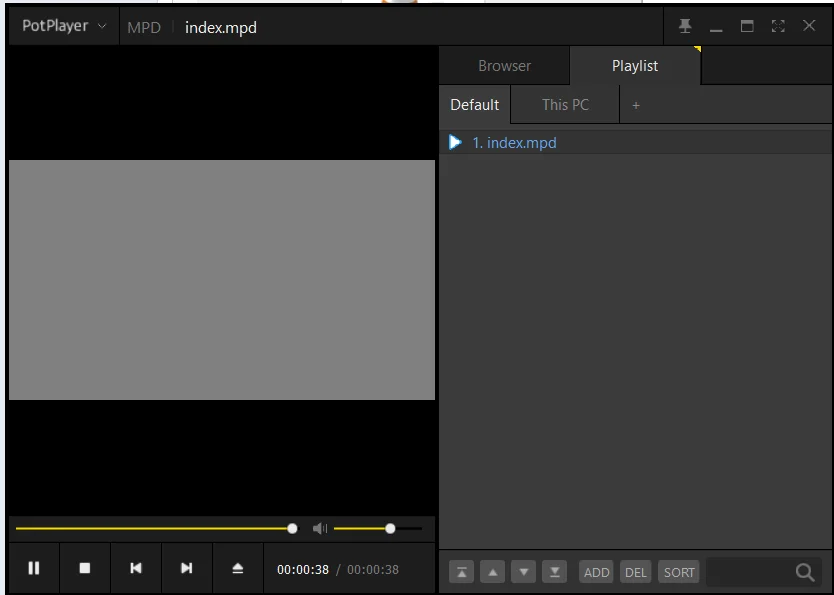Move playlist item to the bottom
The width and height of the screenshot is (834, 595).
554,572
